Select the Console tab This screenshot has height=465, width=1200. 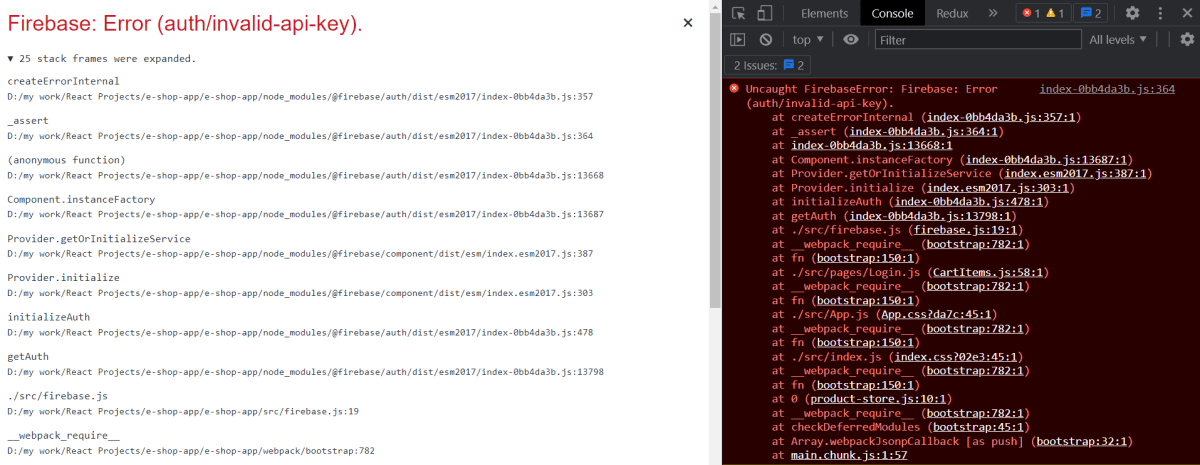(x=892, y=13)
